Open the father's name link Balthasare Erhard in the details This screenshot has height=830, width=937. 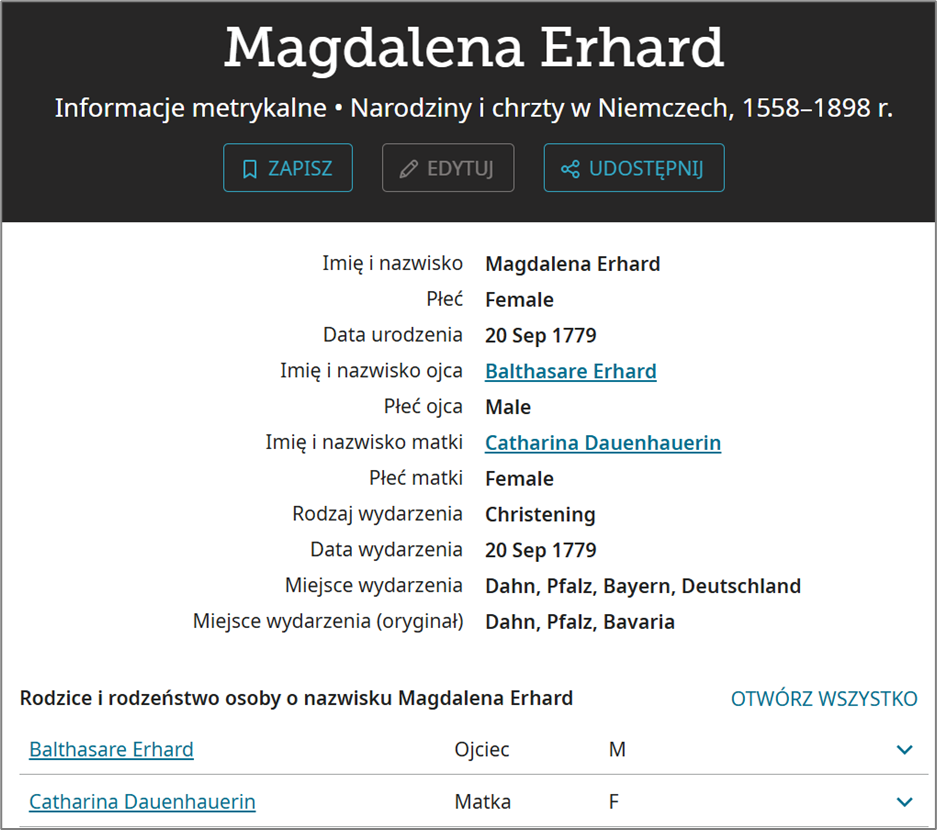click(x=571, y=371)
